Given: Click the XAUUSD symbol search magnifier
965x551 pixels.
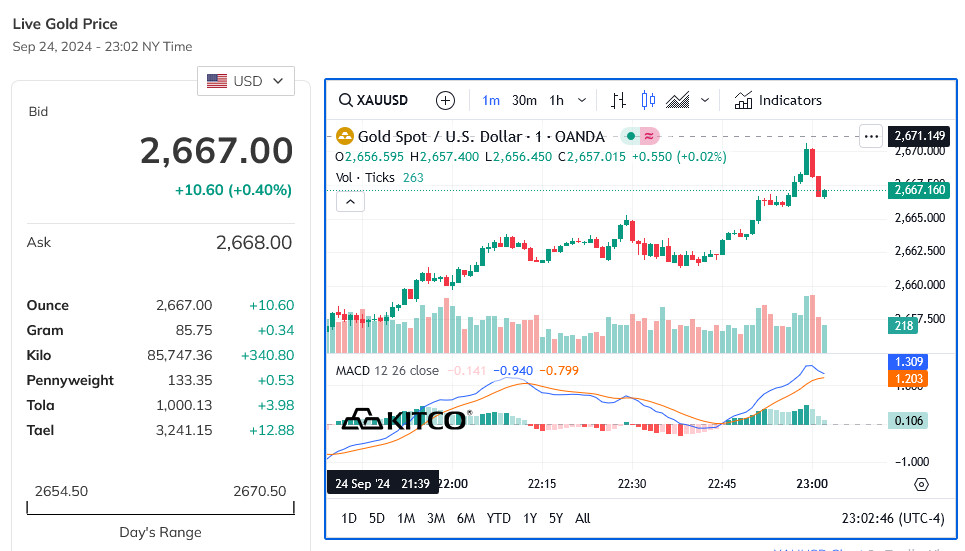Looking at the screenshot, I should tap(346, 100).
